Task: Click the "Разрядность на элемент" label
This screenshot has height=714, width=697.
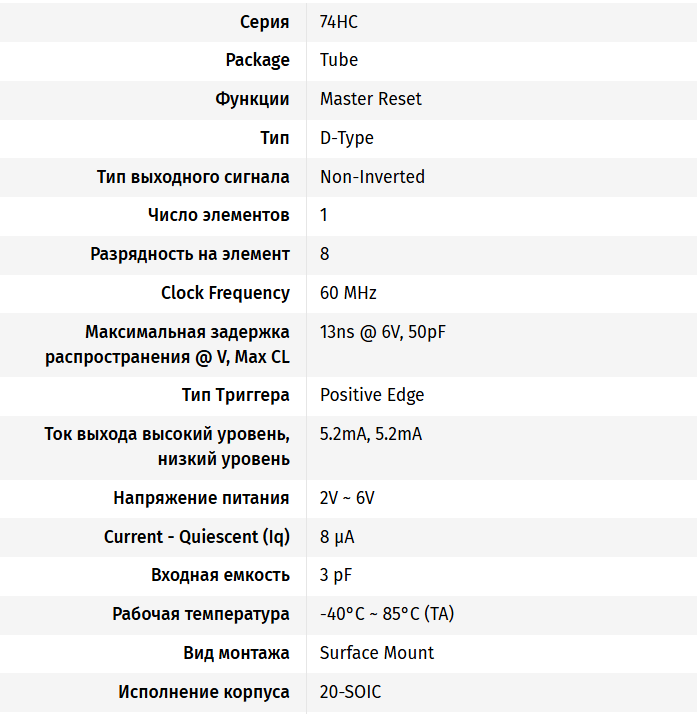Action: click(190, 254)
